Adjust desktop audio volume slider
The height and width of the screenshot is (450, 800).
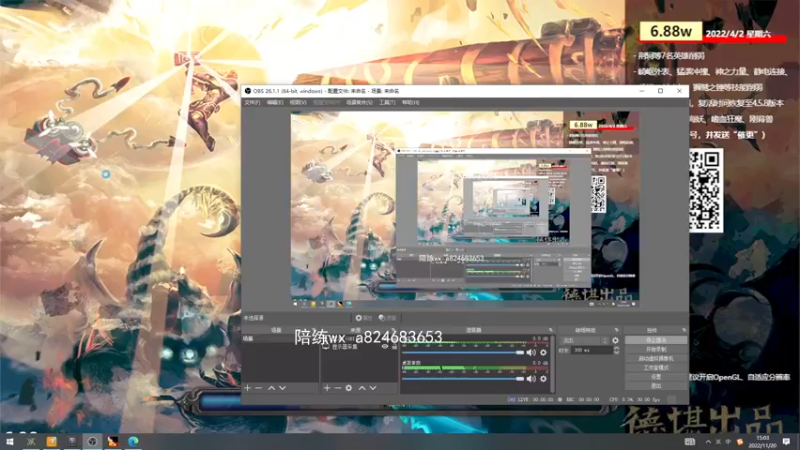pyautogui.click(x=463, y=379)
